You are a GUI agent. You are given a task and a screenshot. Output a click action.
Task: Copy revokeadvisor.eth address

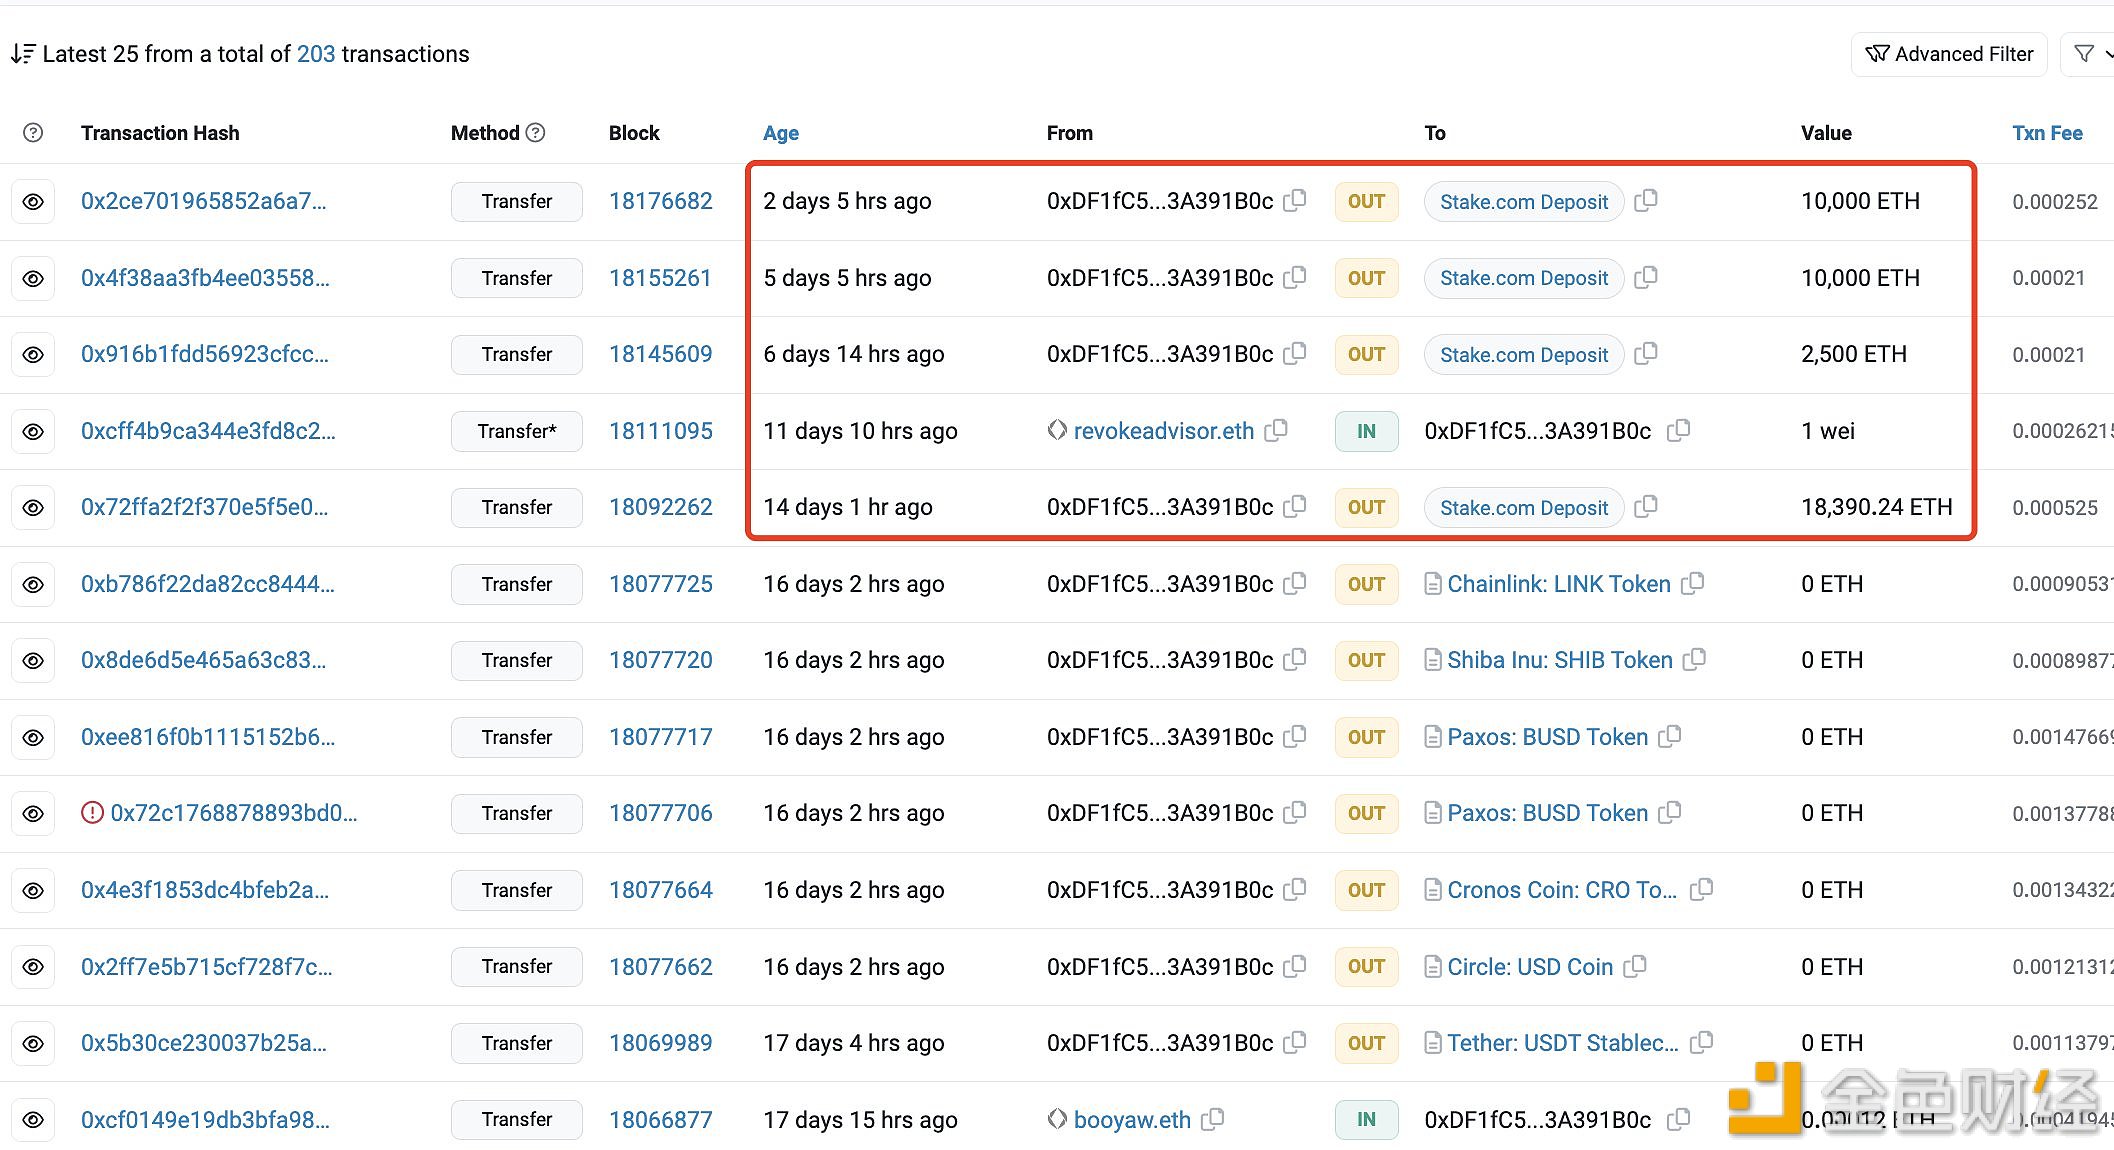pos(1276,430)
